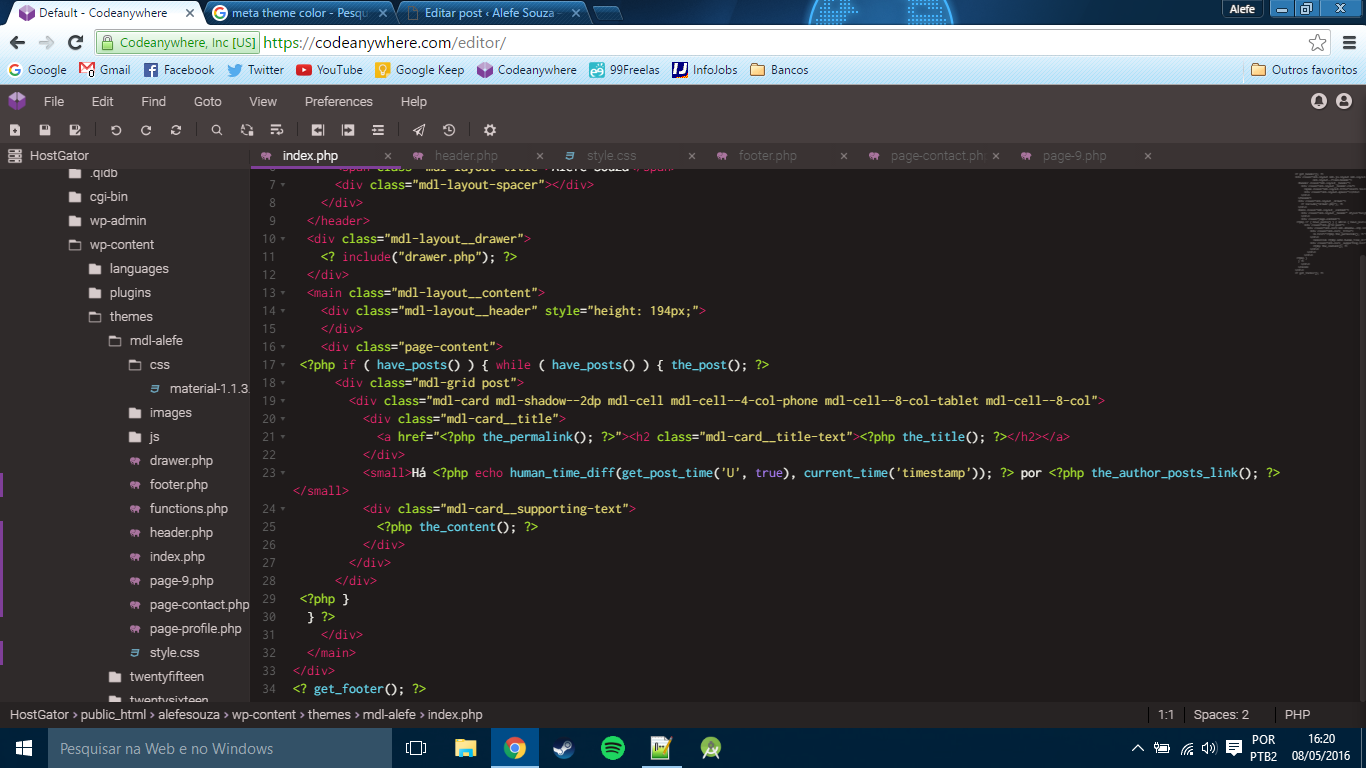Open Help menu
This screenshot has width=1366, height=768.
coord(414,101)
